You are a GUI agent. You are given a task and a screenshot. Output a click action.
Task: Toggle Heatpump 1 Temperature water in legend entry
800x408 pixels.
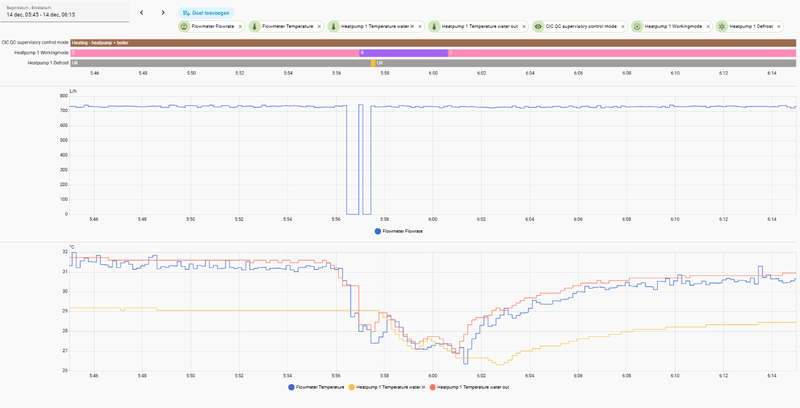coord(385,387)
